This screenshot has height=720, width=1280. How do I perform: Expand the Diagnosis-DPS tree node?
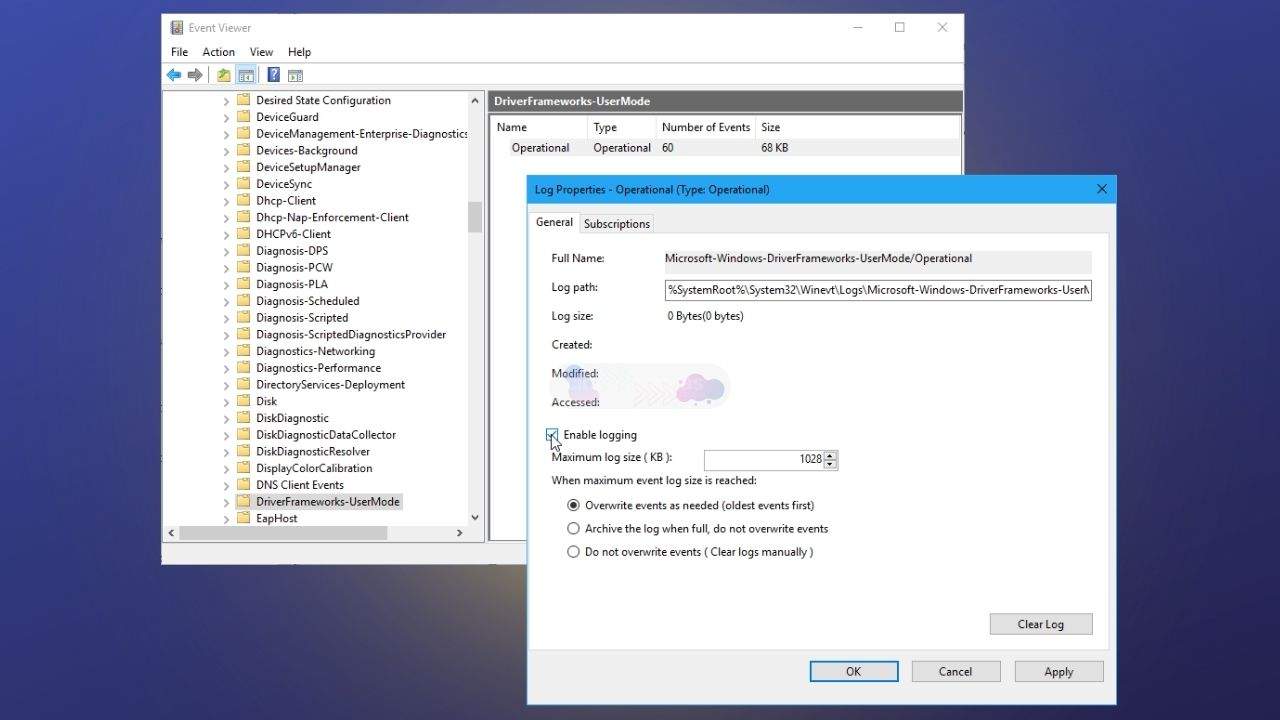226,251
